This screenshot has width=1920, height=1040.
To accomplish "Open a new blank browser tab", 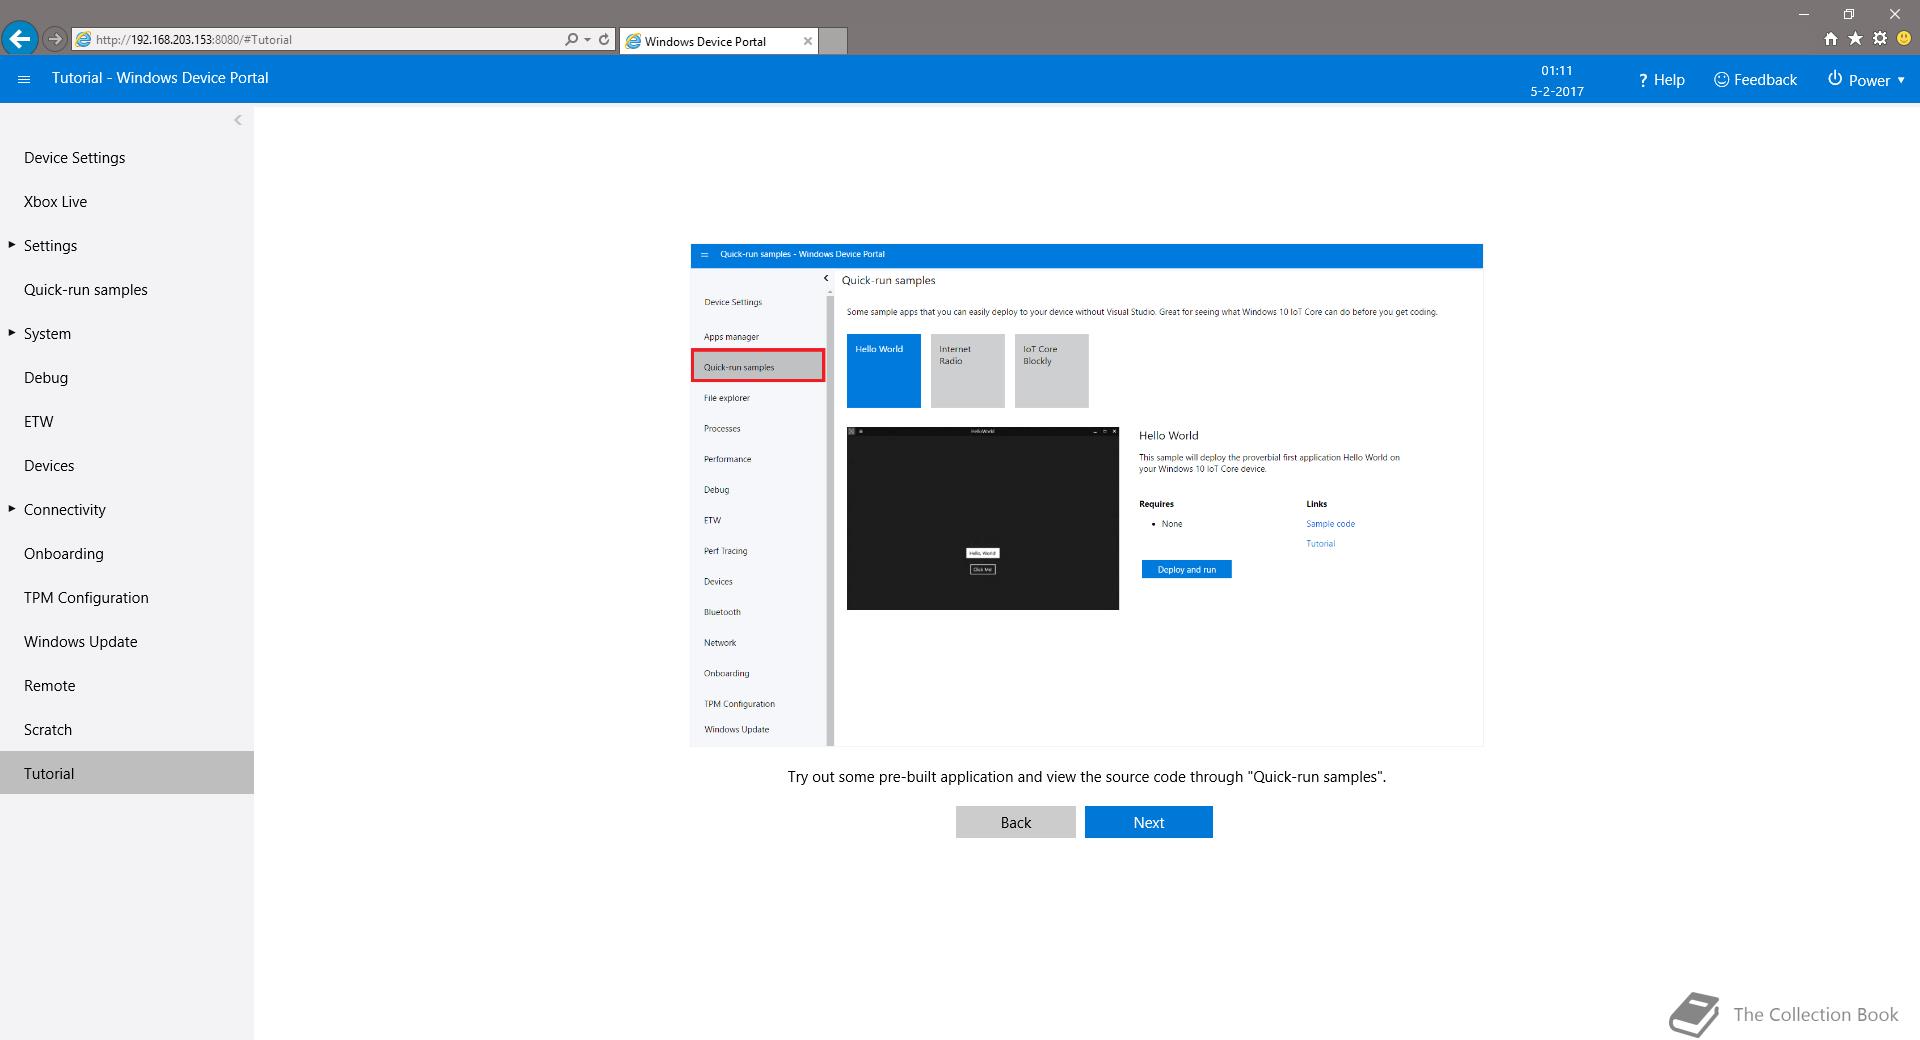I will click(x=833, y=41).
